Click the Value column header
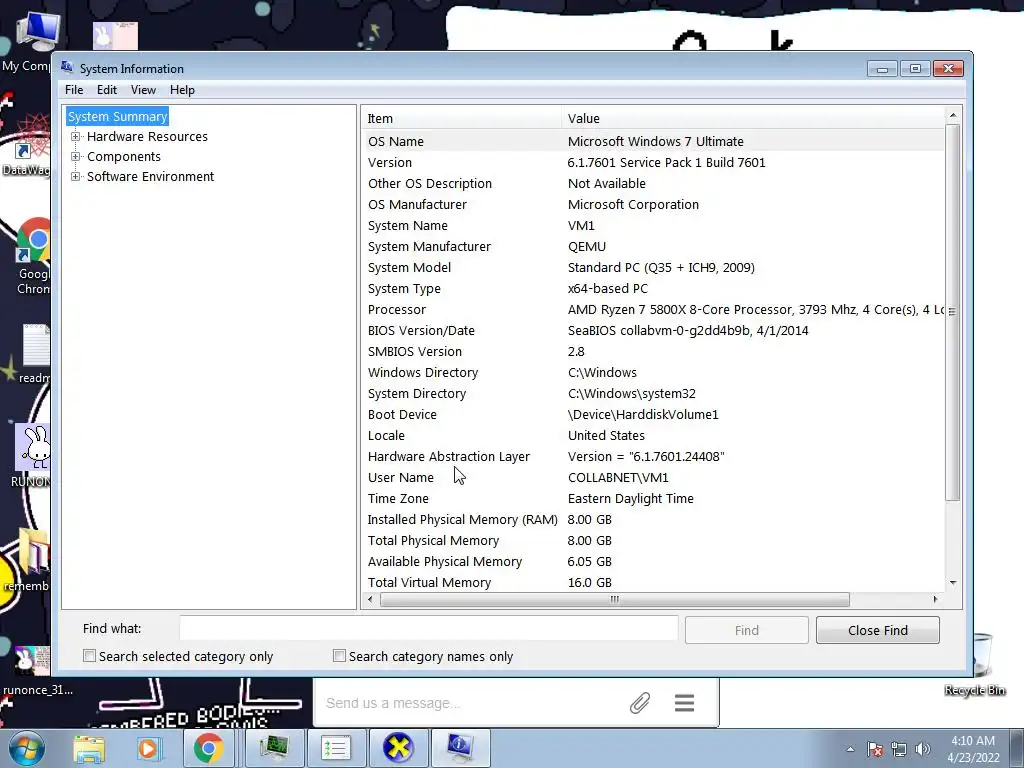This screenshot has height=768, width=1024. pyautogui.click(x=752, y=118)
